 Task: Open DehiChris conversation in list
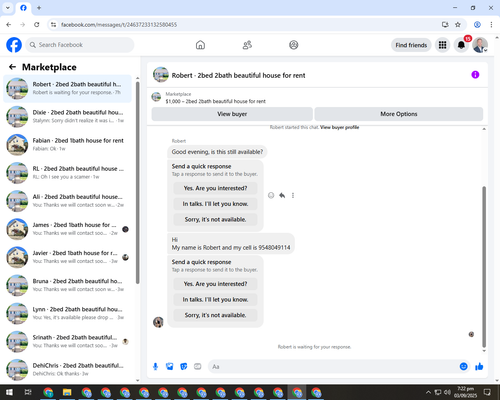[67, 370]
